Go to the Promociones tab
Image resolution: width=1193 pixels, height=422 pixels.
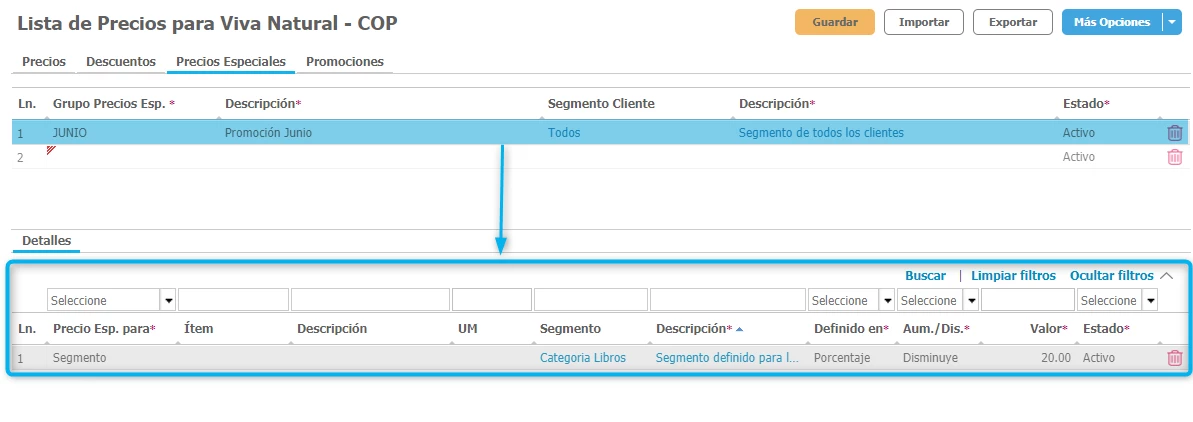(345, 62)
